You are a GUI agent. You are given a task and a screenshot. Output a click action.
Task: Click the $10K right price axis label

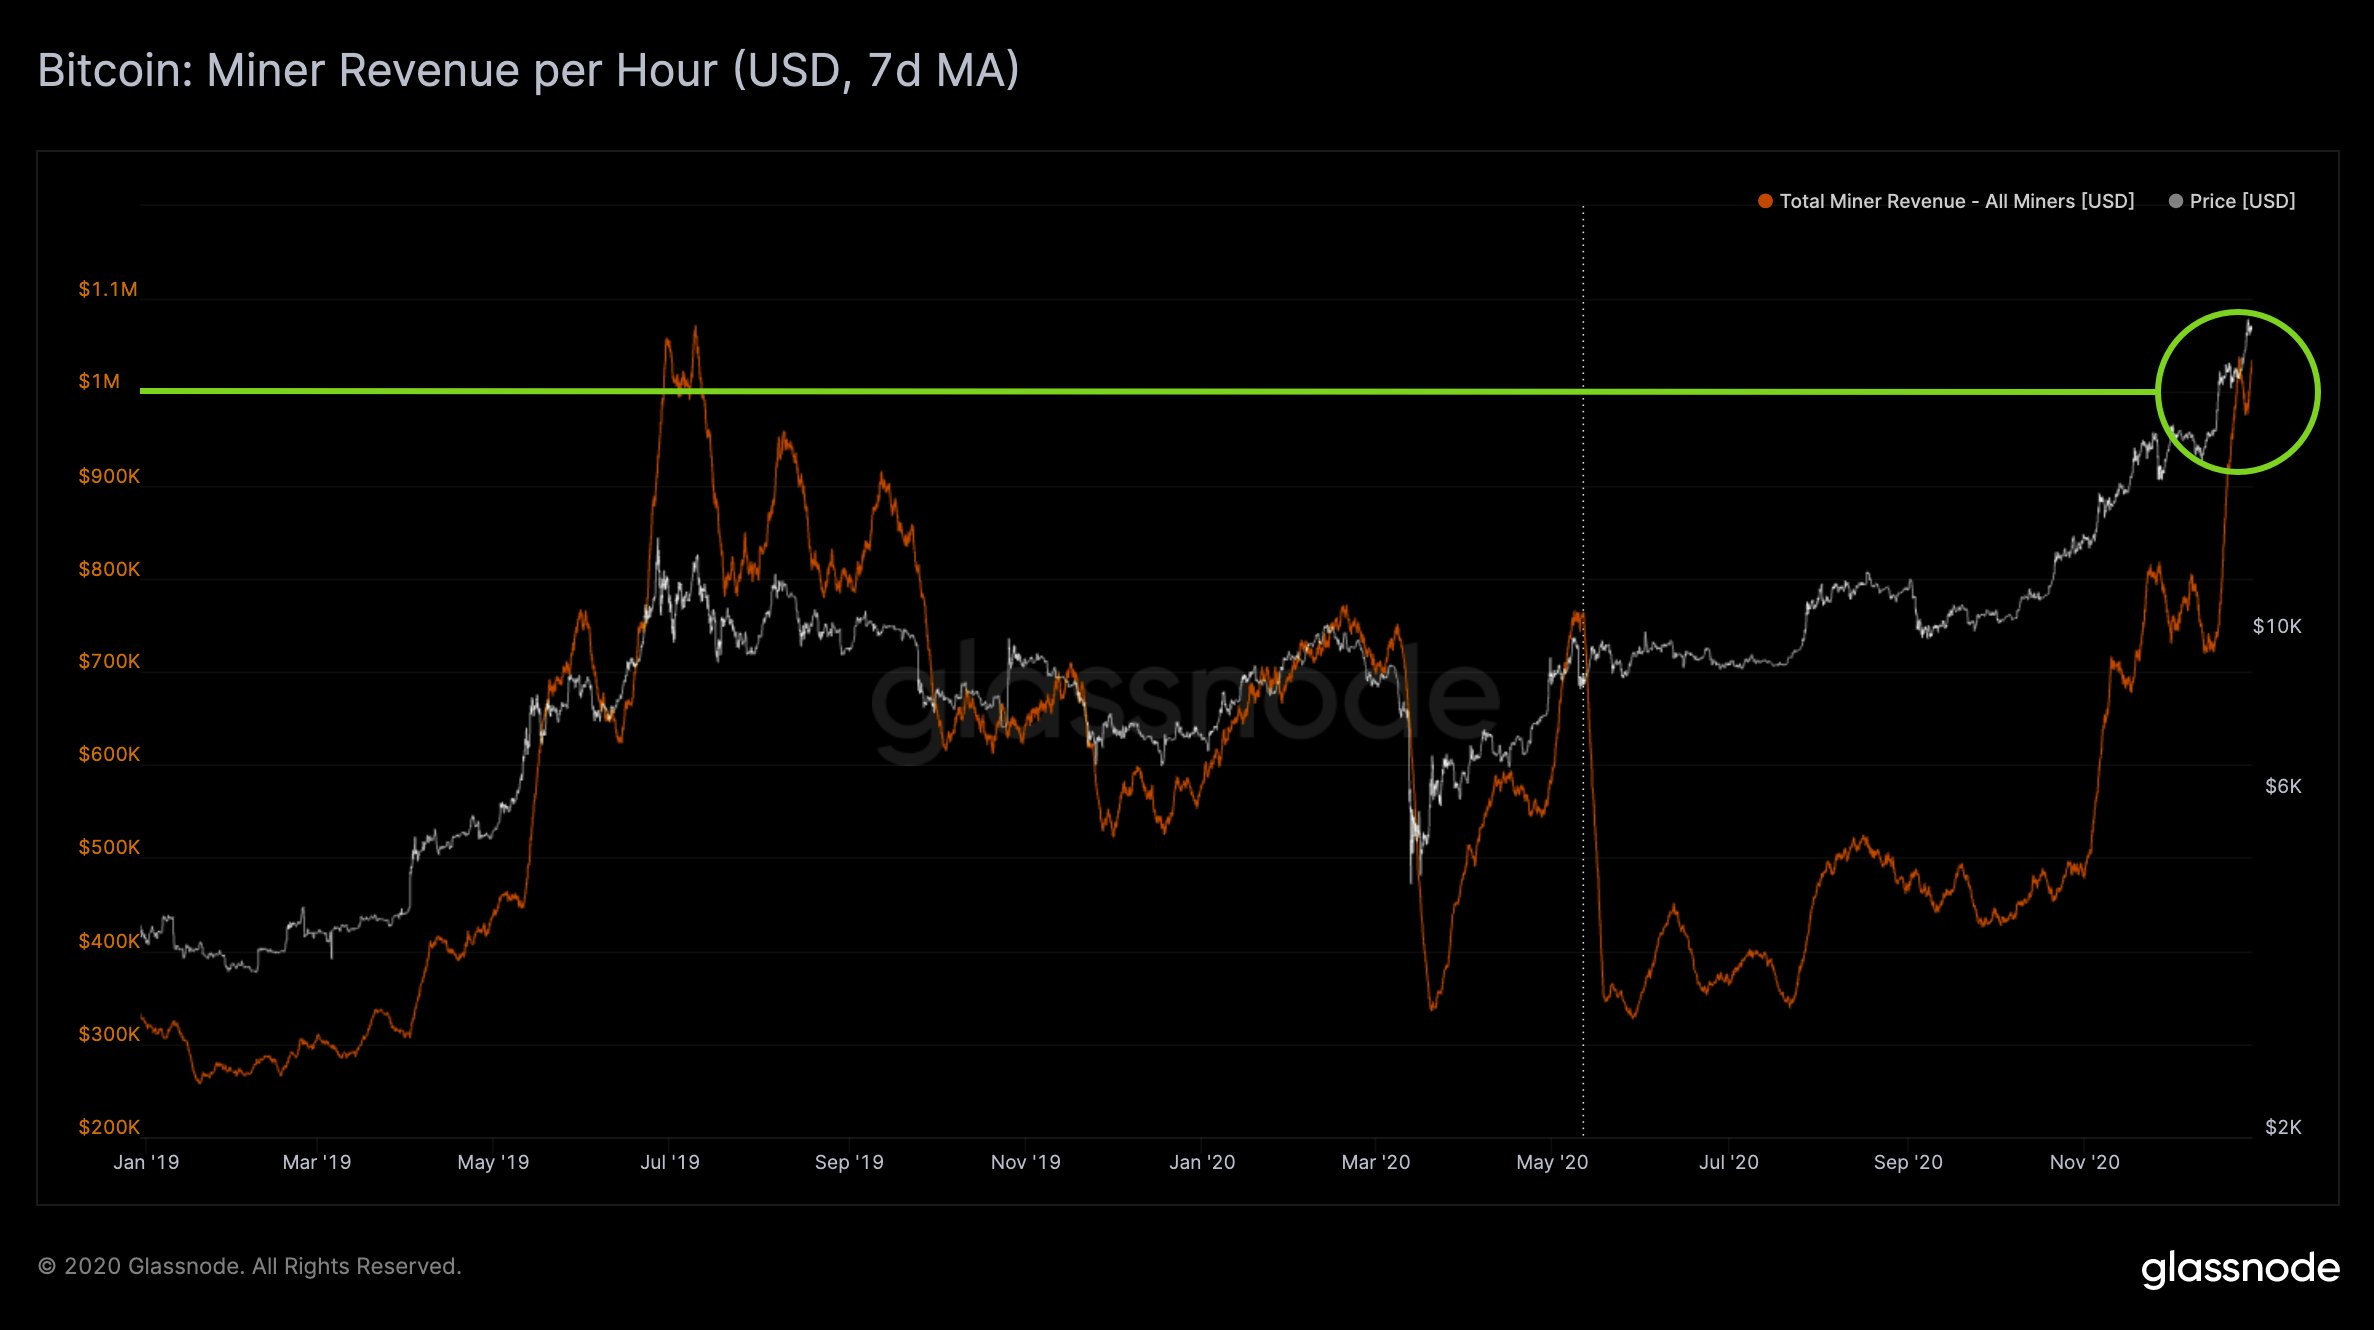(x=2277, y=626)
